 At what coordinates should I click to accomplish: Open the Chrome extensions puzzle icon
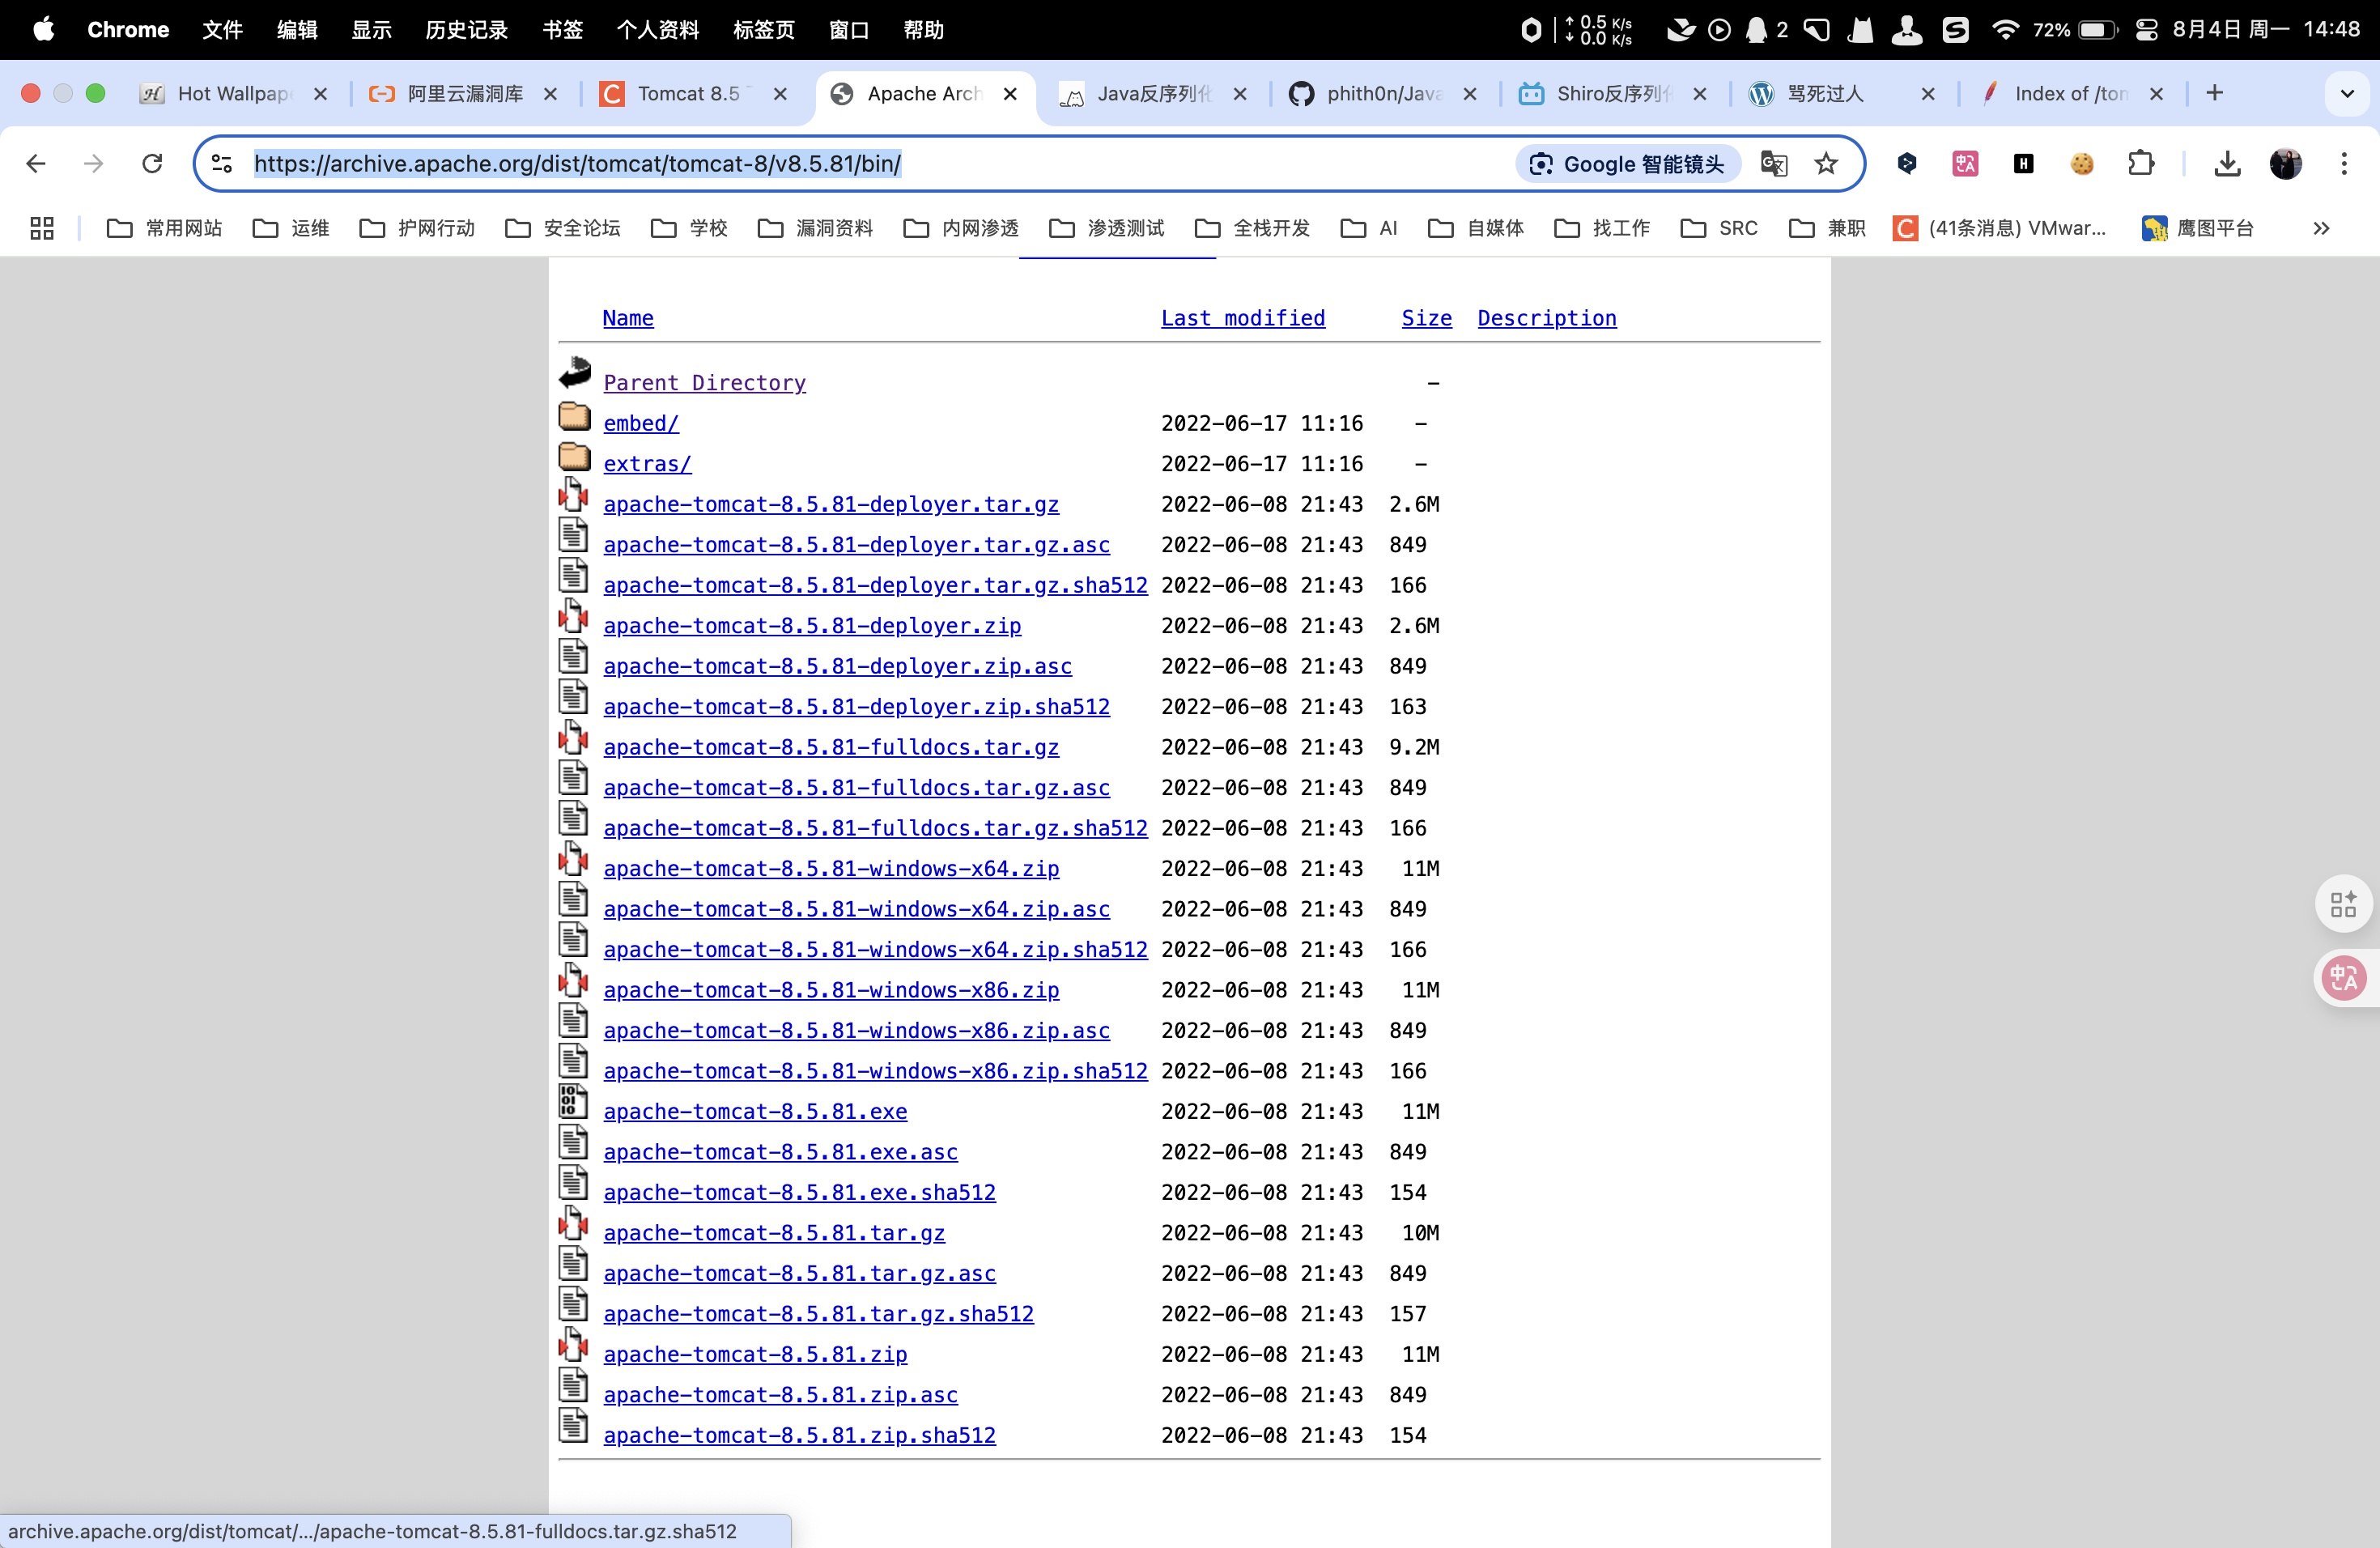tap(2141, 163)
